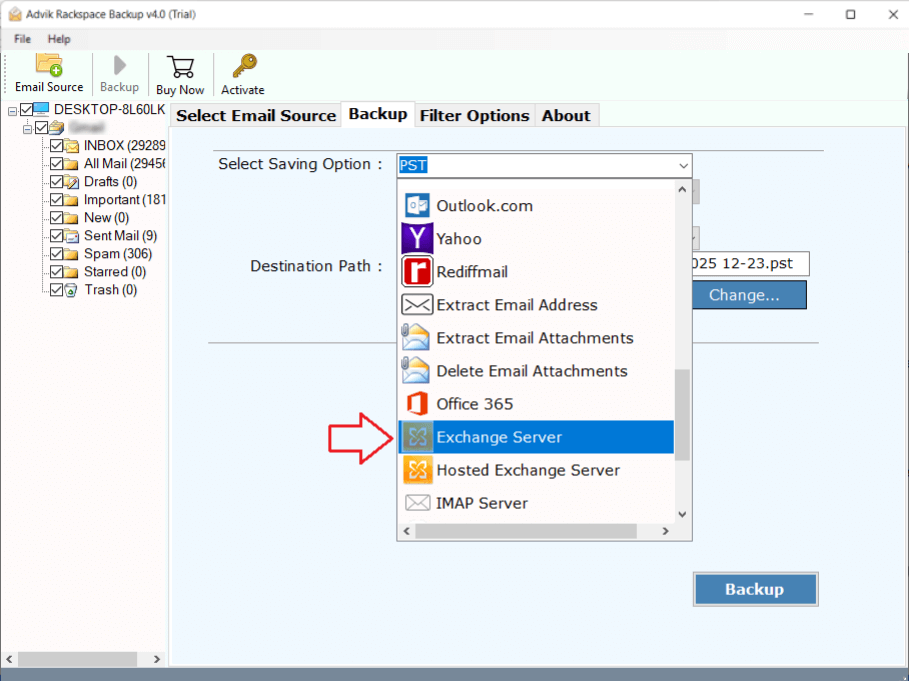
Task: Click the Delete Email Attachments icon
Action: pos(416,371)
